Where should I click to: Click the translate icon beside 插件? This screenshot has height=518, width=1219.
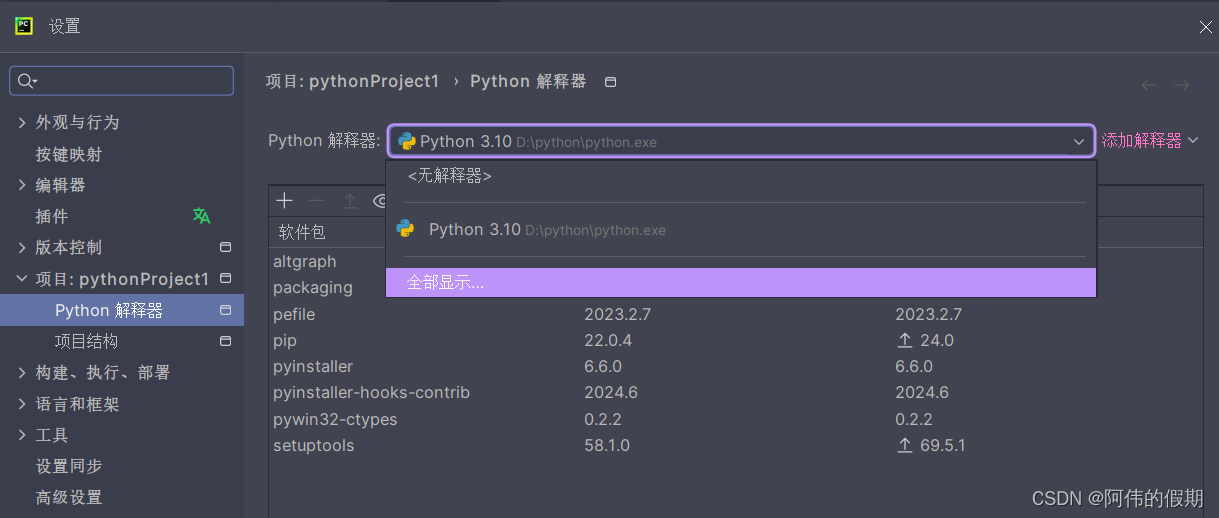coord(202,216)
